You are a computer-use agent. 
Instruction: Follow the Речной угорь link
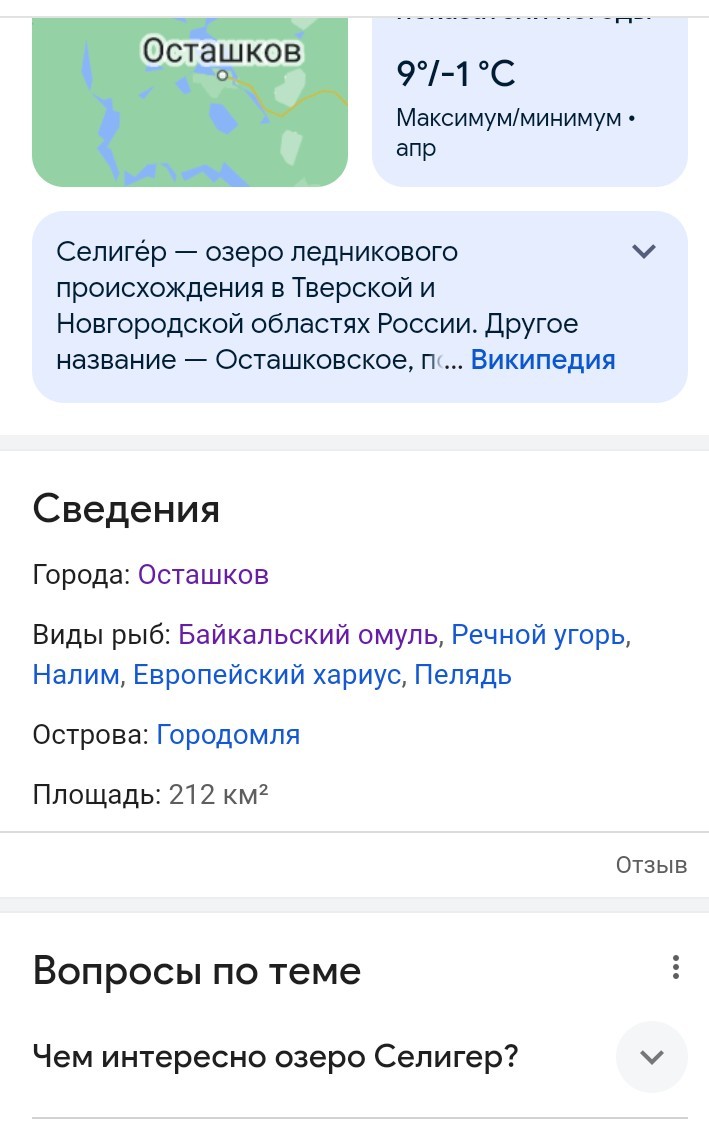tap(538, 635)
